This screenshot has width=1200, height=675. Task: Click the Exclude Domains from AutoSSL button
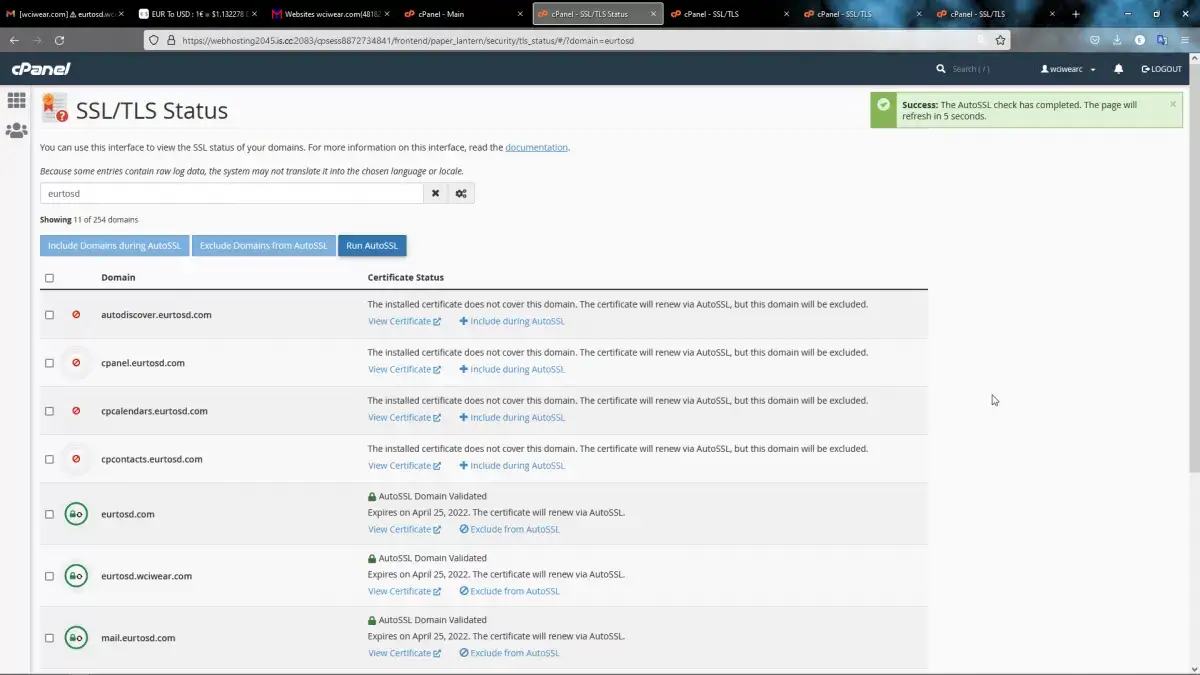pyautogui.click(x=263, y=245)
